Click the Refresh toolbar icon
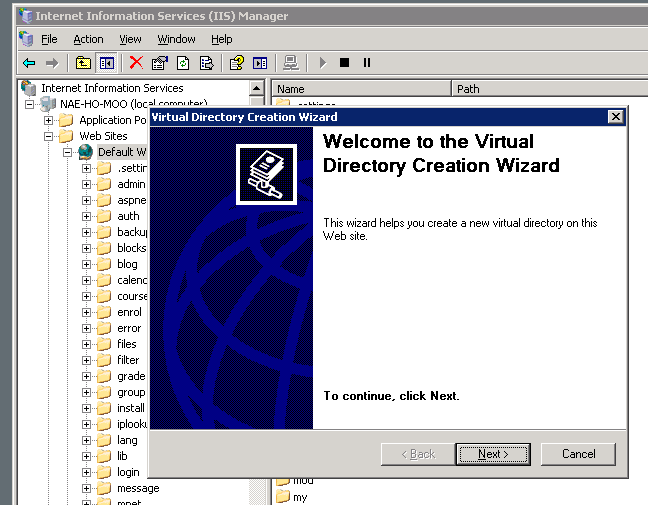This screenshot has height=505, width=648. (x=183, y=63)
